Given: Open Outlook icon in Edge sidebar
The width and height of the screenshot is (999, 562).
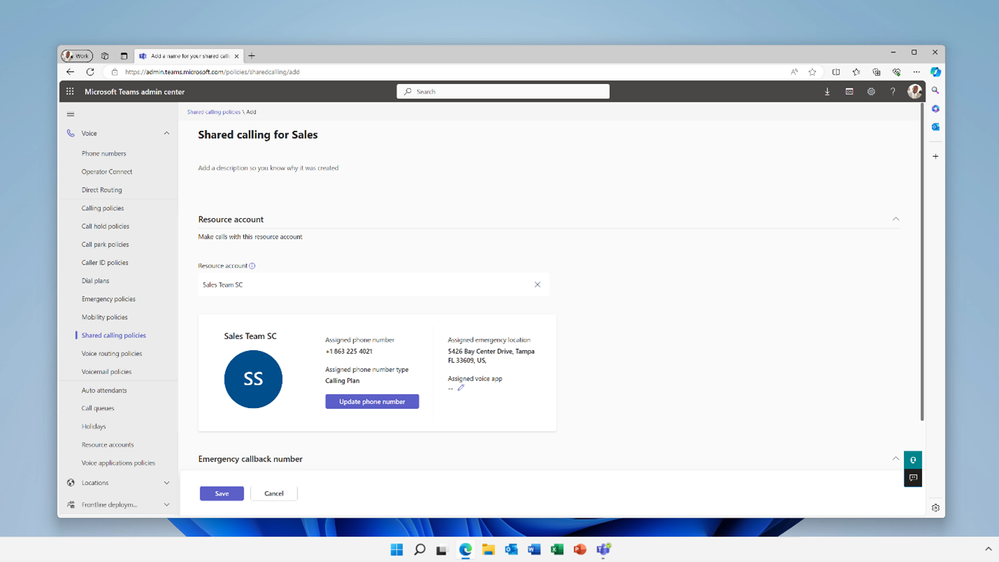Looking at the screenshot, I should (935, 127).
